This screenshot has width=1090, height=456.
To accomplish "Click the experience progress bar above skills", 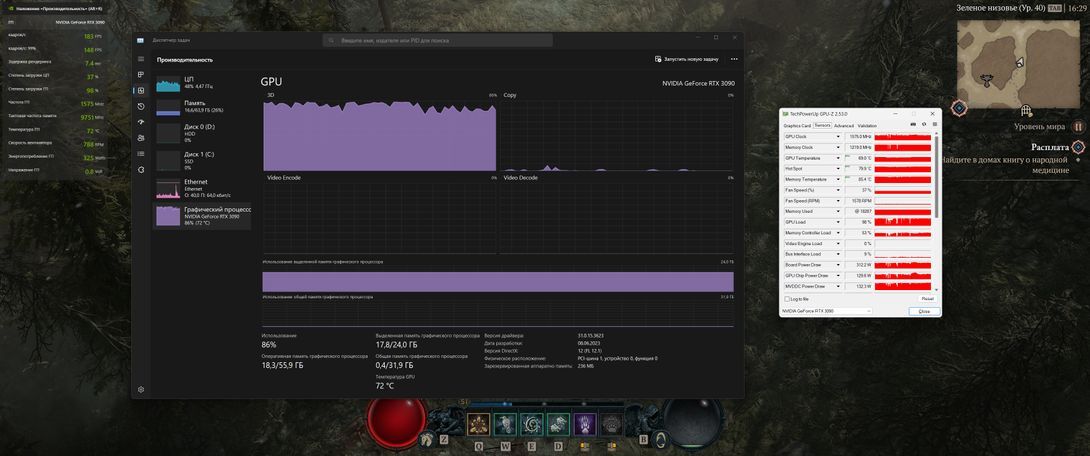I will pos(545,404).
